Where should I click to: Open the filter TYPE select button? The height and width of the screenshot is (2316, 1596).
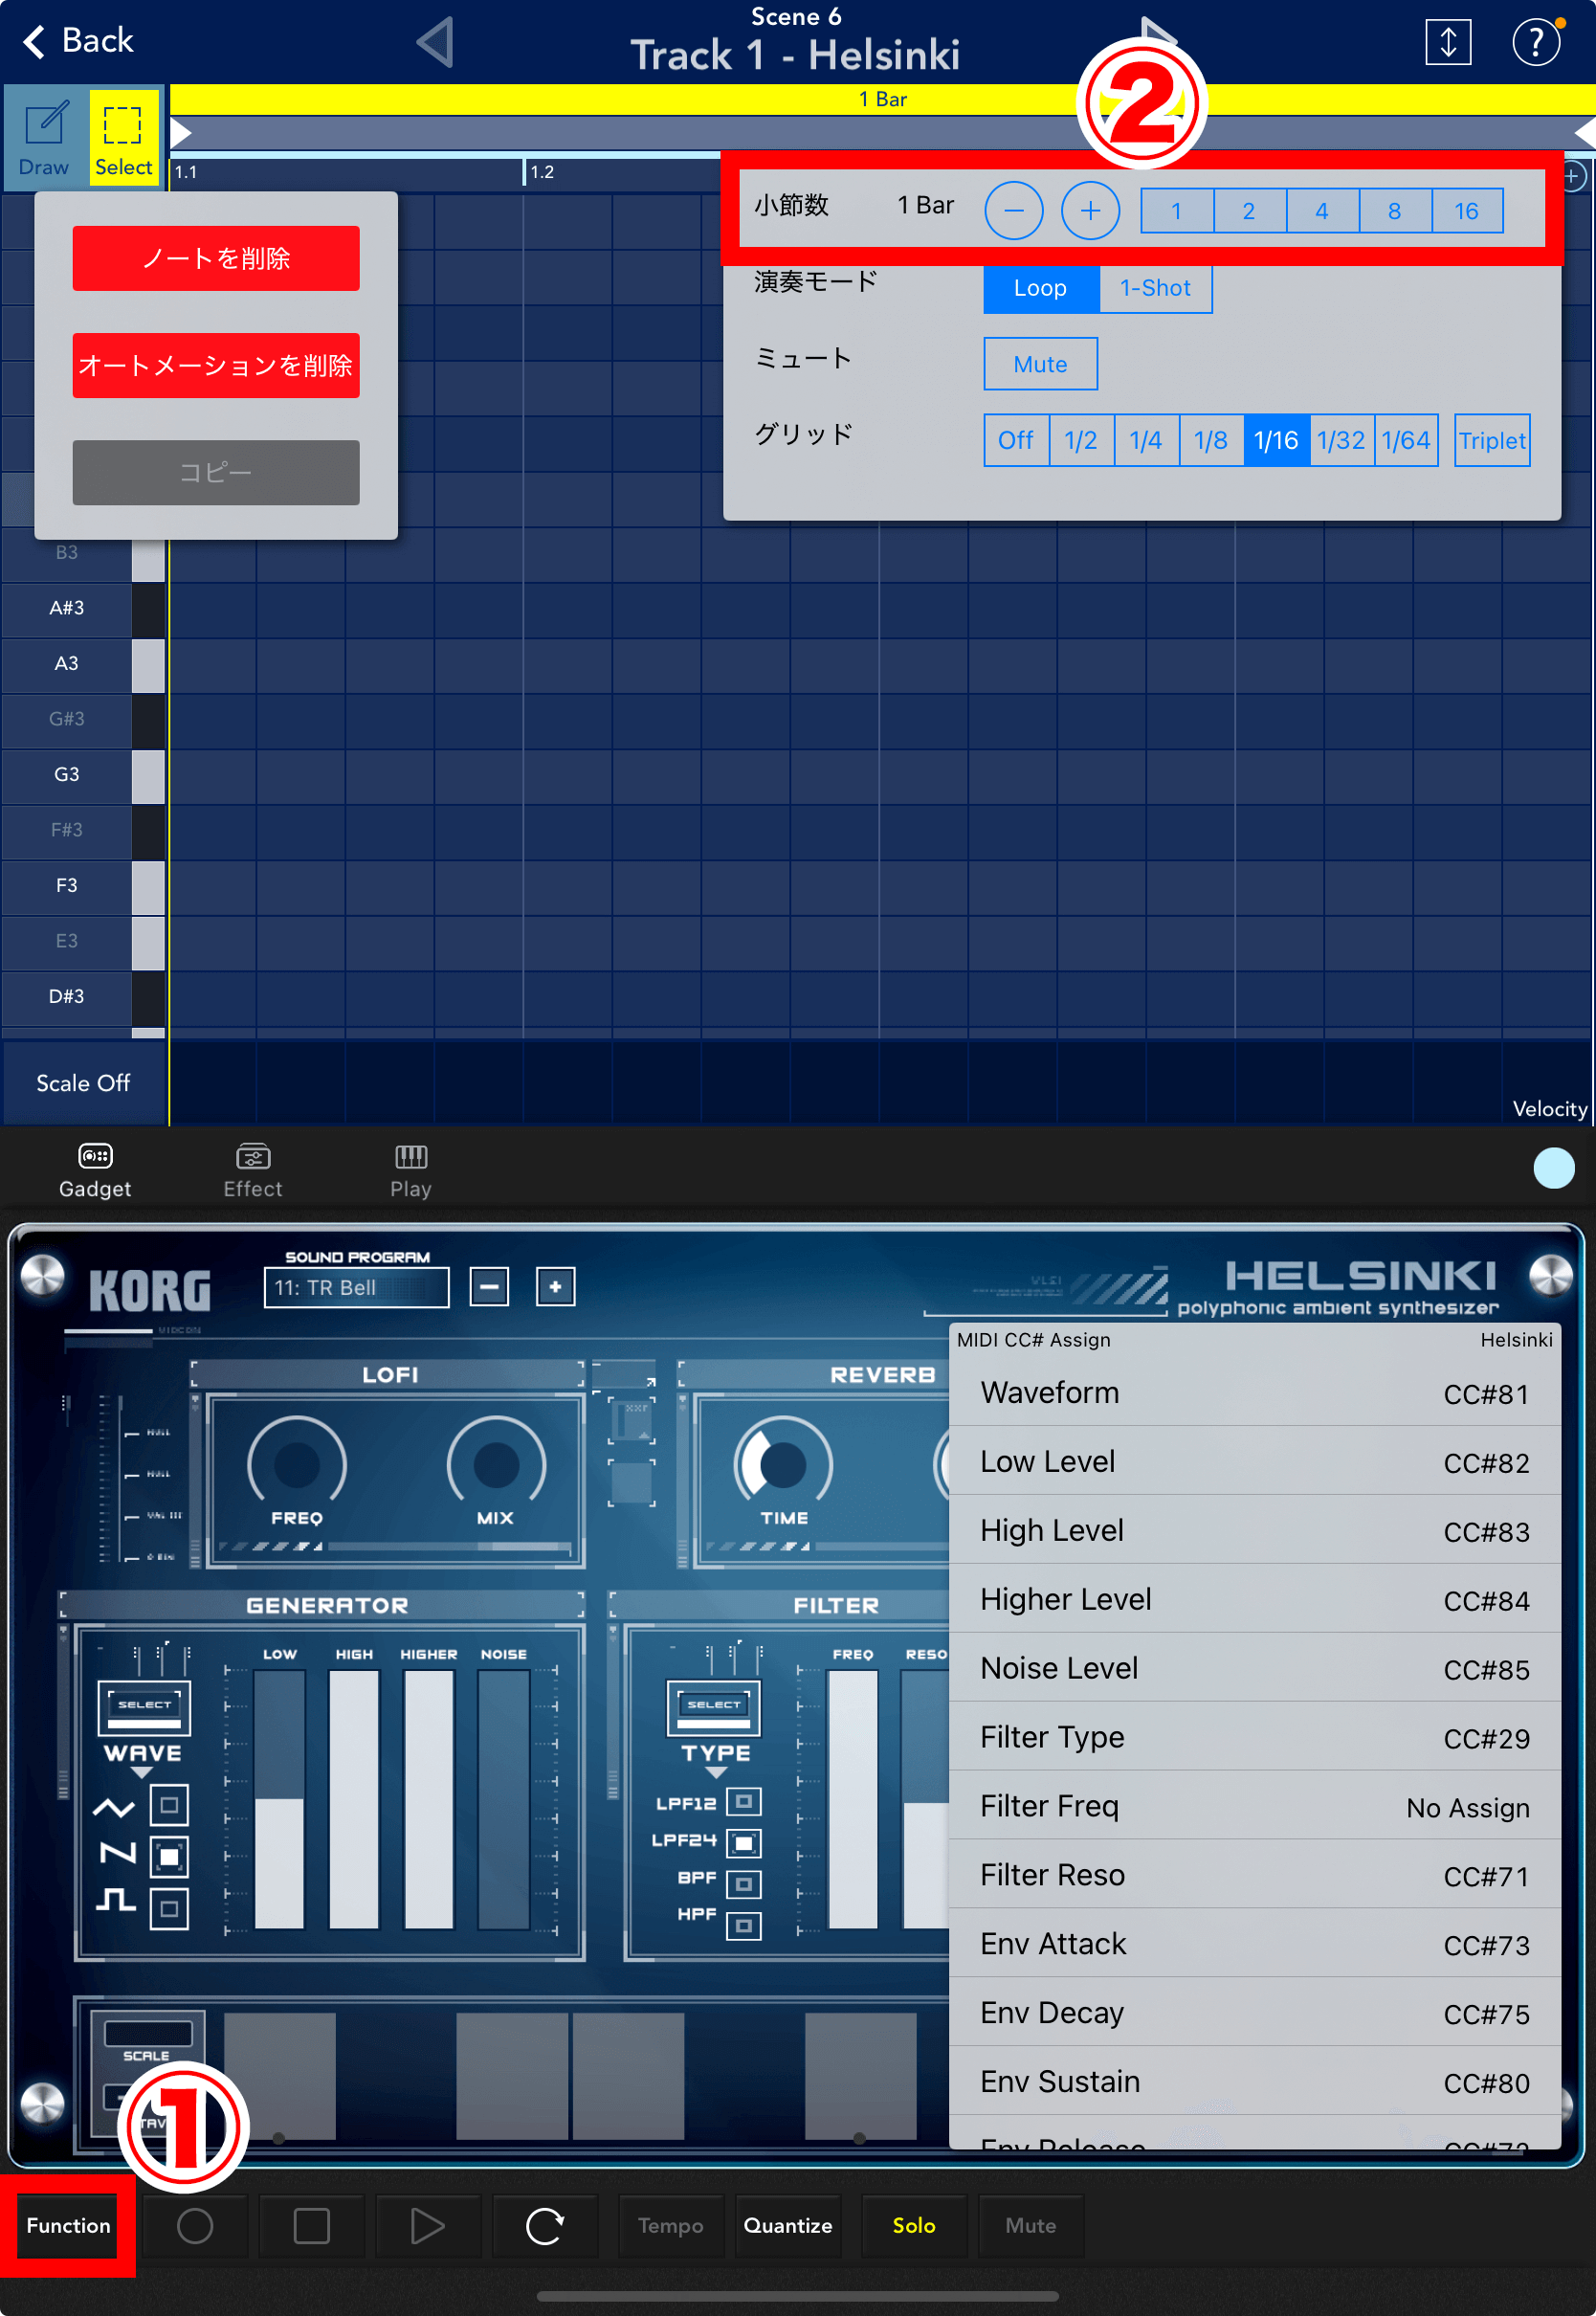coord(714,1709)
